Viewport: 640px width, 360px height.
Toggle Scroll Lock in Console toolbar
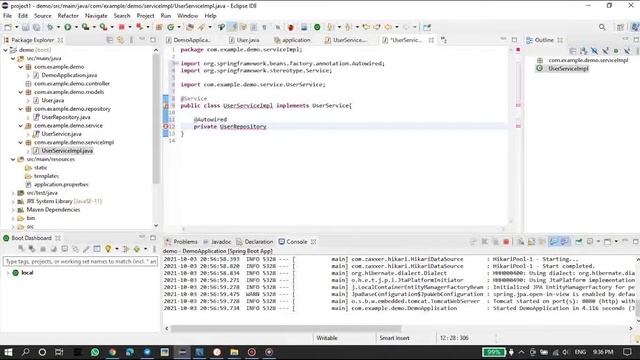[x=531, y=242]
